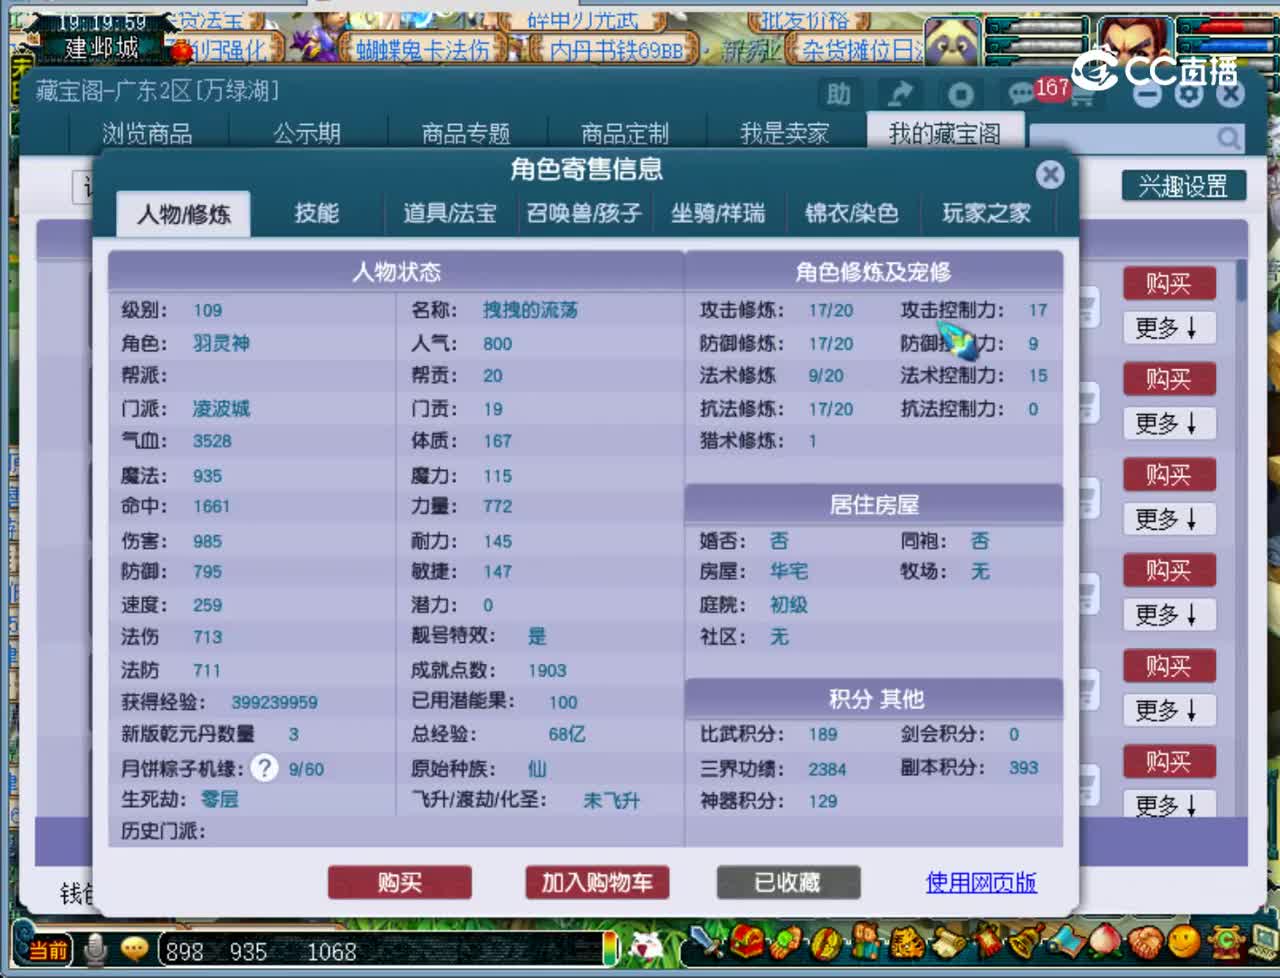
Task: Close the 角色寄售信息 dialog
Action: point(1050,175)
